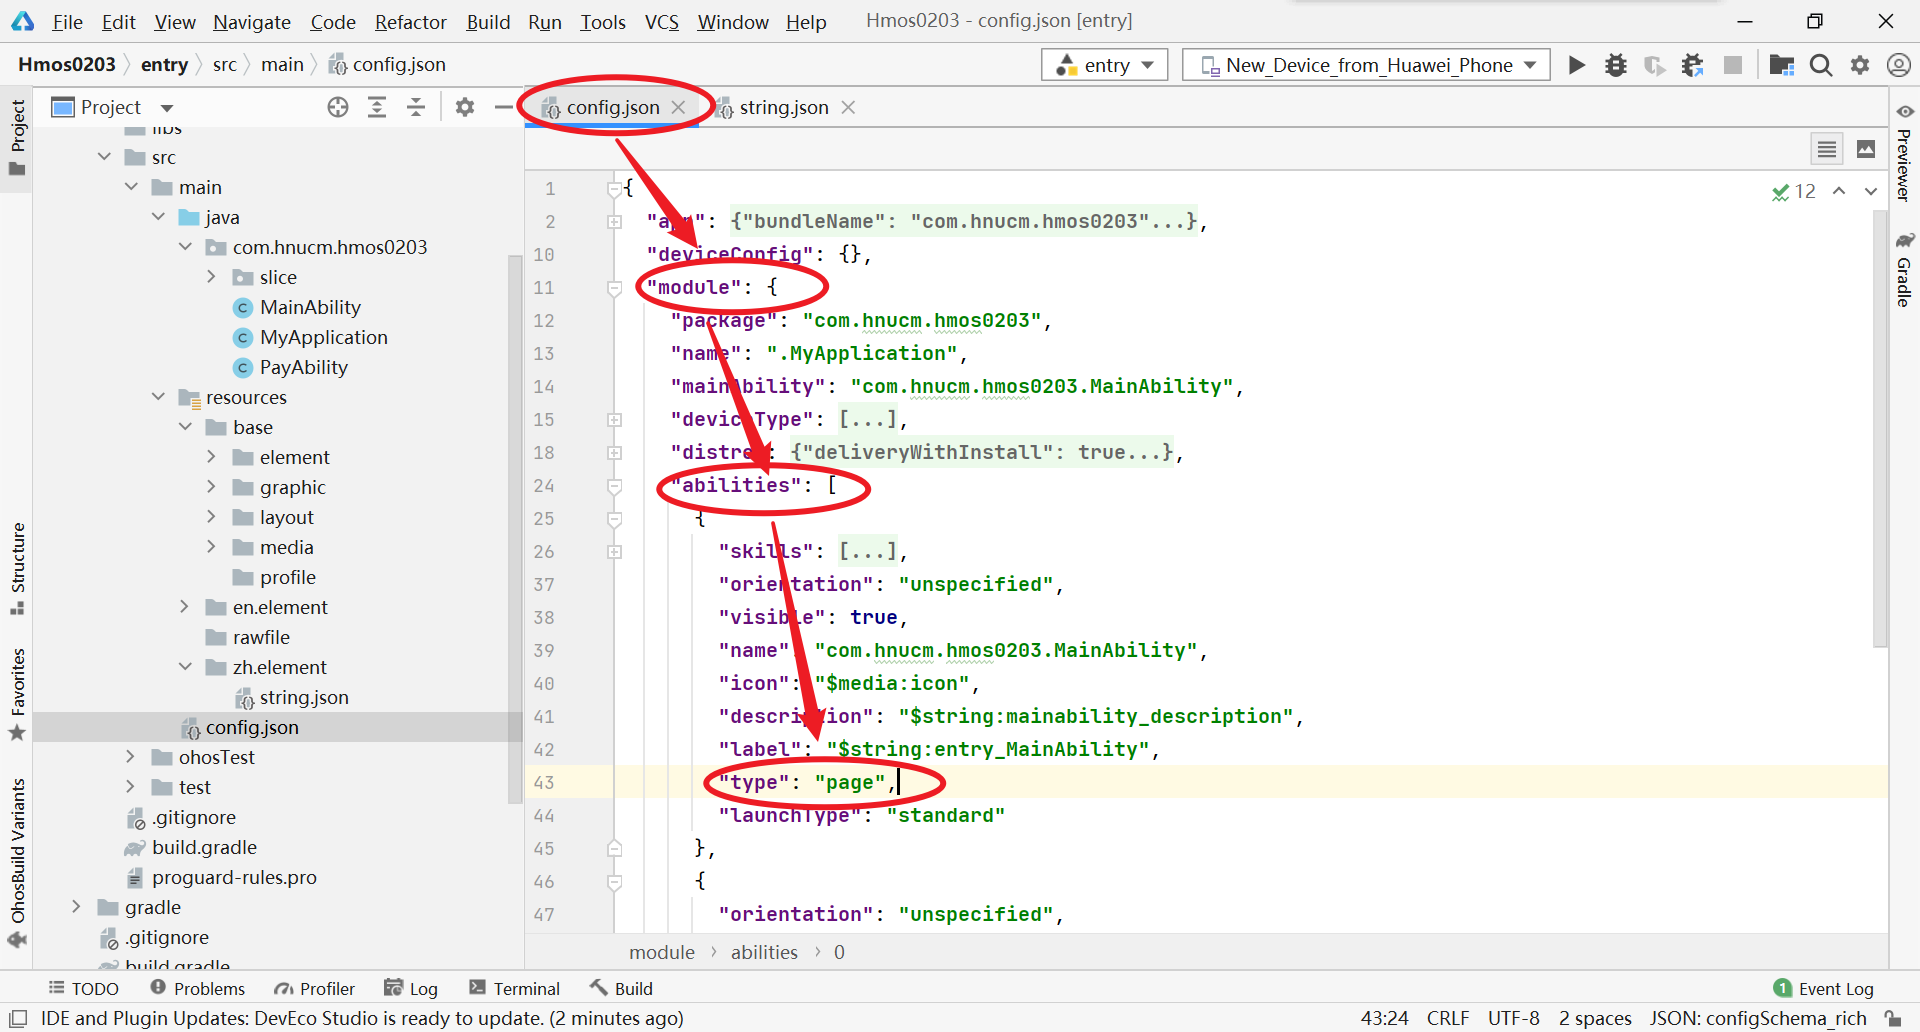
Task: Click the UTF-8 encoding indicator
Action: [1513, 1018]
